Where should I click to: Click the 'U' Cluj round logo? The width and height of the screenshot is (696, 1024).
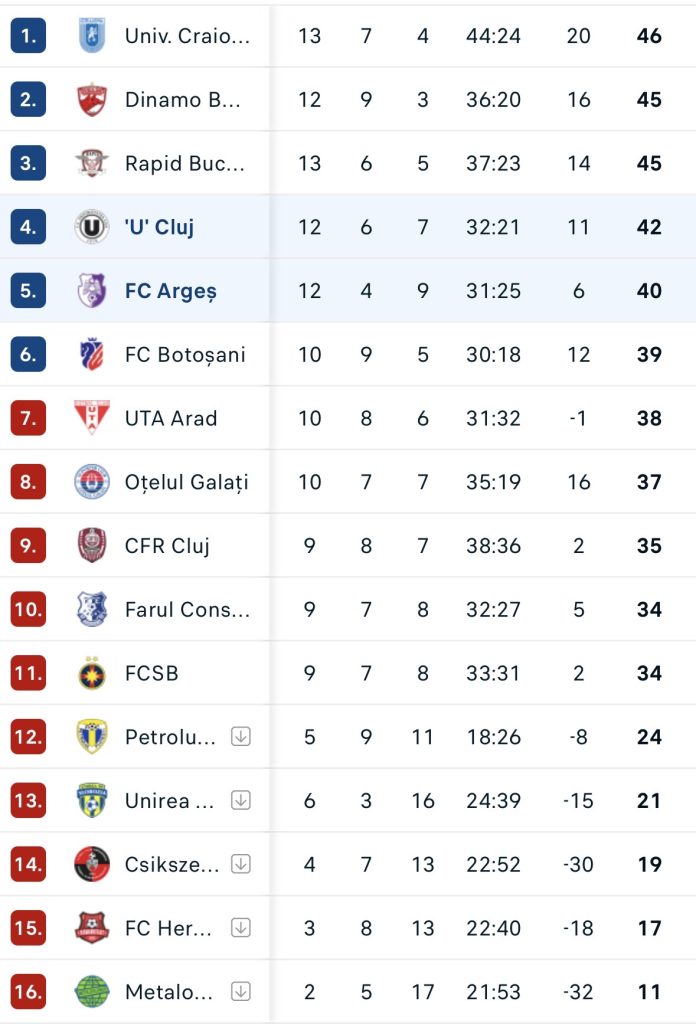point(91,227)
